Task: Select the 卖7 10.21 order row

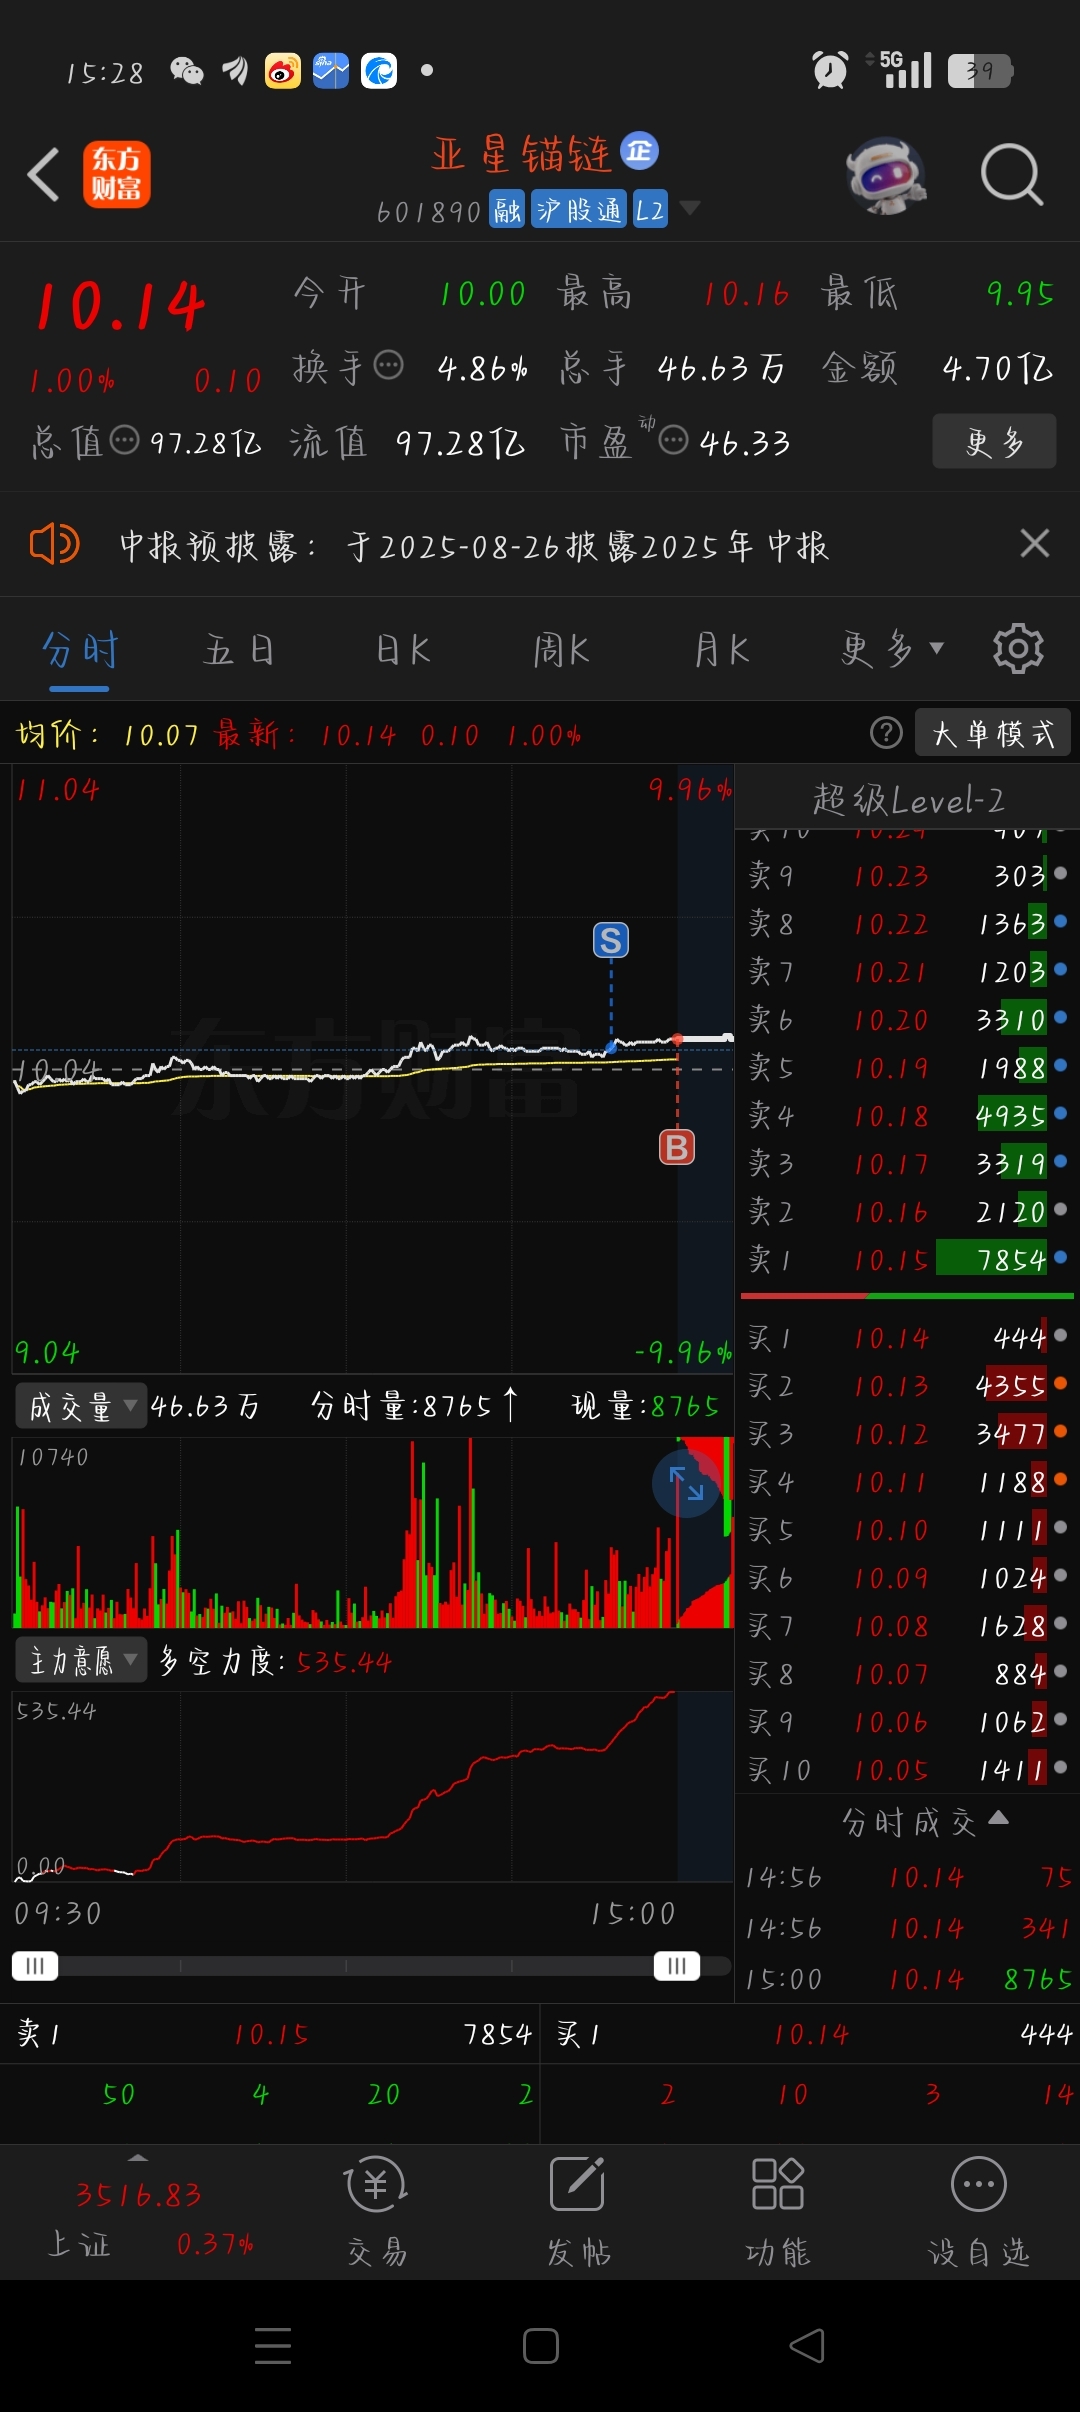Action: coord(908,971)
